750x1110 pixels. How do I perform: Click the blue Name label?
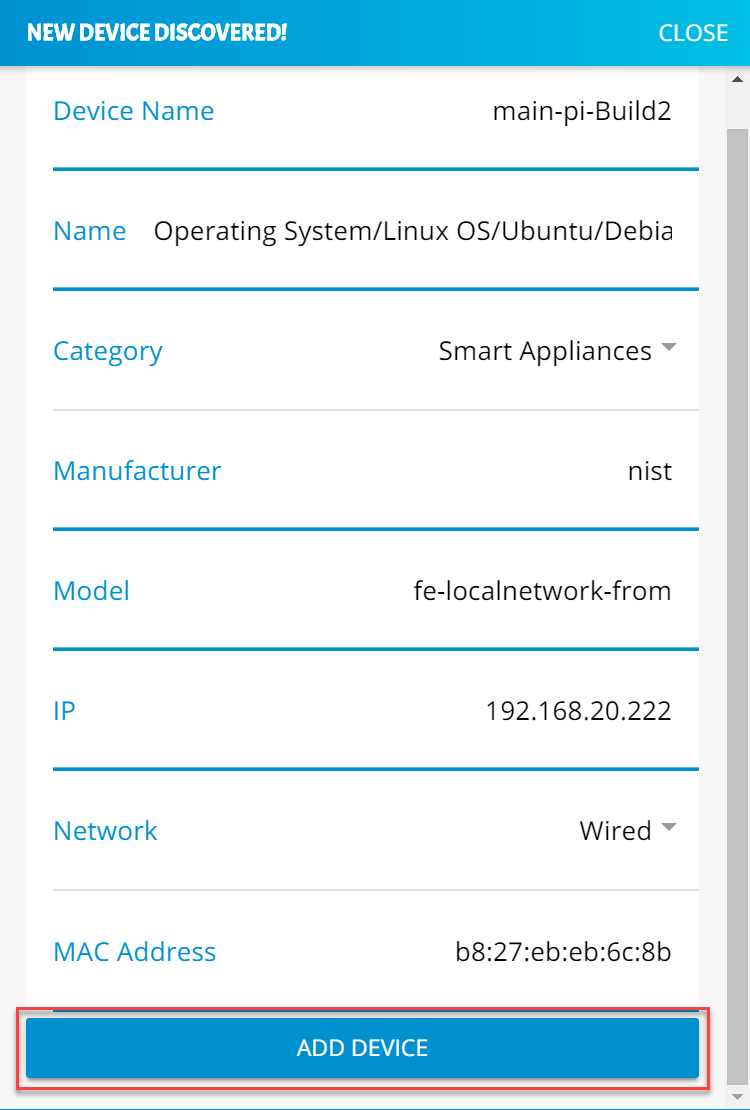pos(89,231)
